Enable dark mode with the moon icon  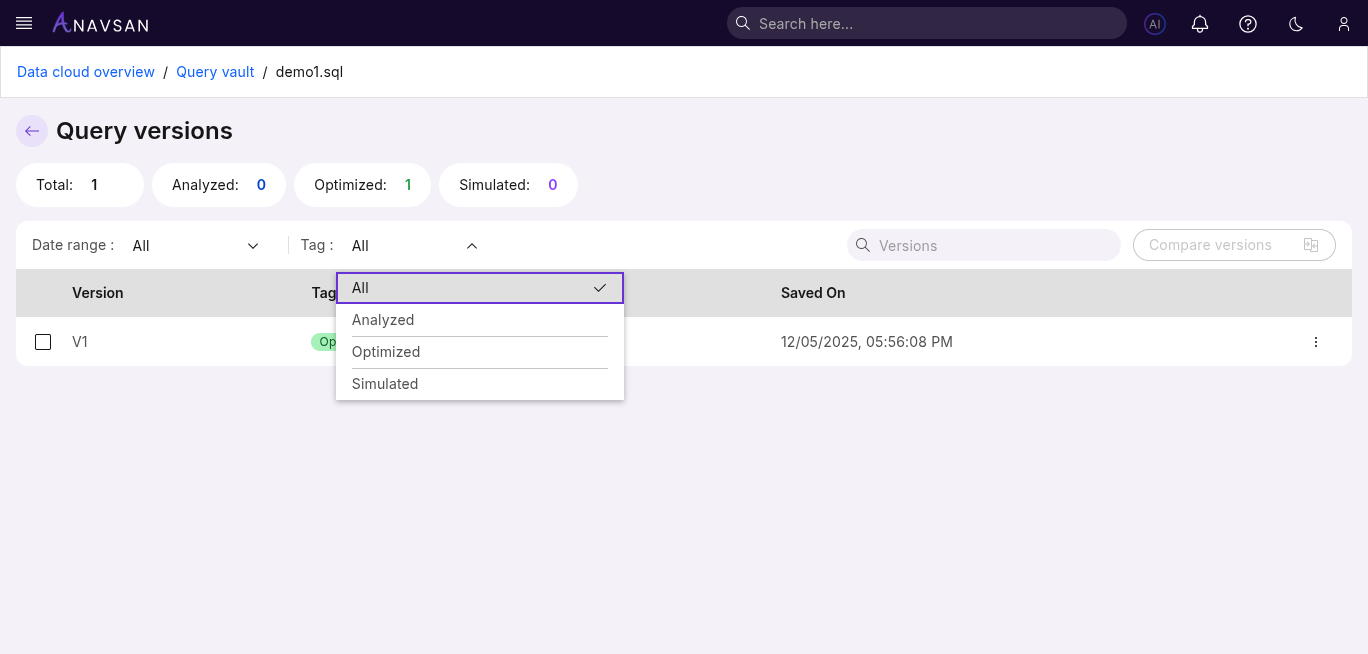point(1296,23)
